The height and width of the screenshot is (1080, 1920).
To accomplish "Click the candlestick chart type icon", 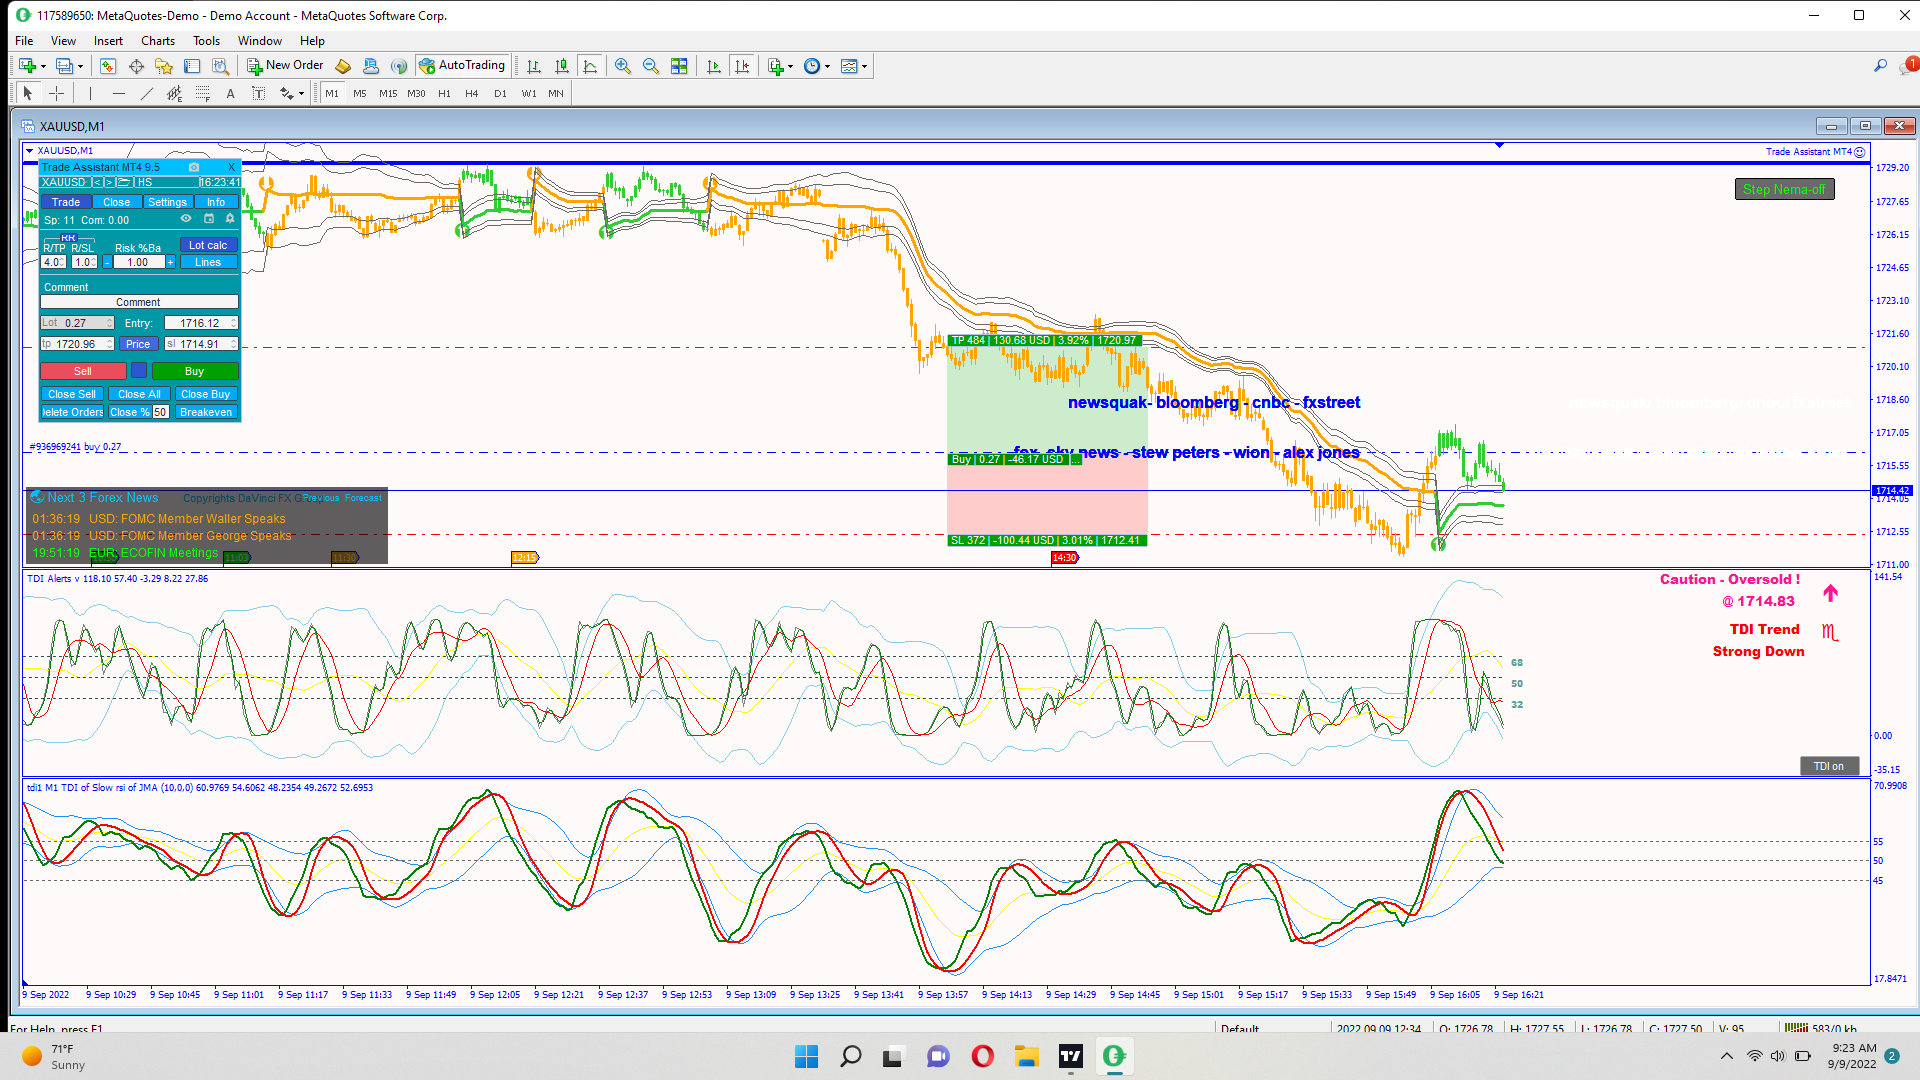I will click(562, 66).
